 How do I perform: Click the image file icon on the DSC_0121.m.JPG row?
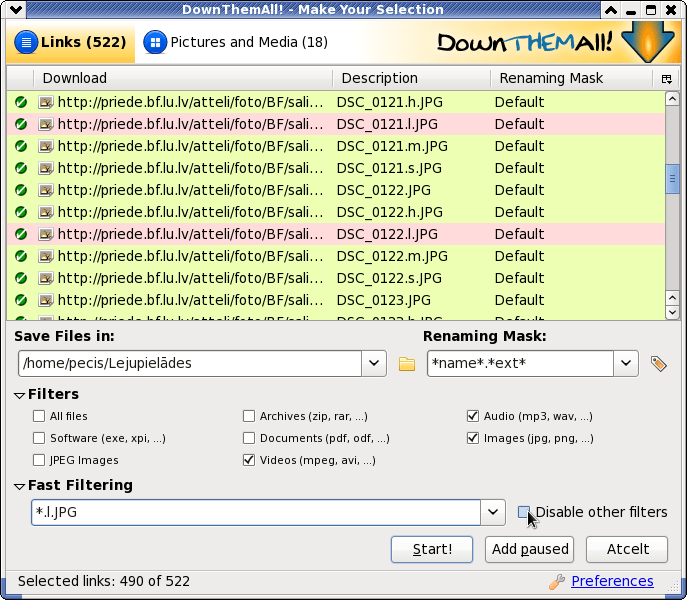click(x=46, y=146)
